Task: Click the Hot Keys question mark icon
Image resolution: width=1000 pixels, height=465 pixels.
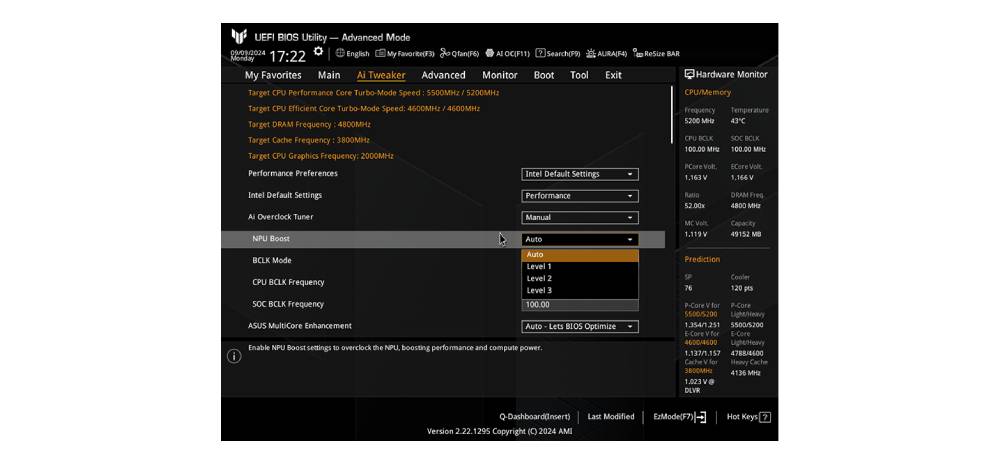Action: [x=765, y=417]
